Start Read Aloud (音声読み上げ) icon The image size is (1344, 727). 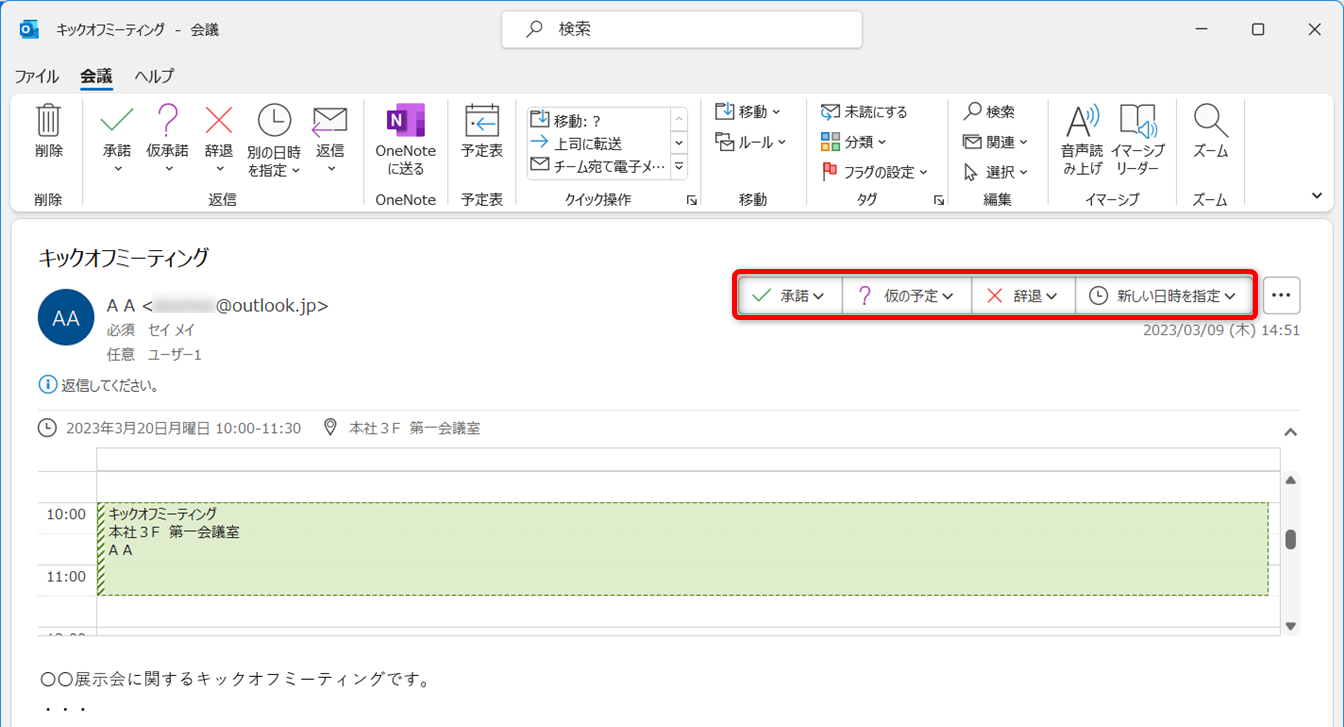(1082, 122)
